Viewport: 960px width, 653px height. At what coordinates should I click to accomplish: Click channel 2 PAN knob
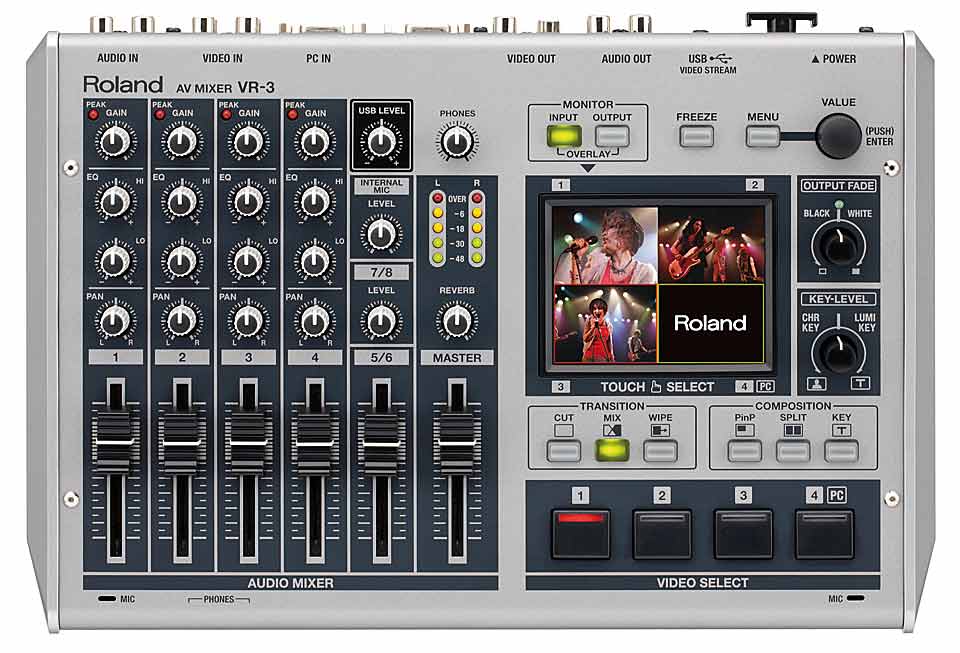pos(181,321)
